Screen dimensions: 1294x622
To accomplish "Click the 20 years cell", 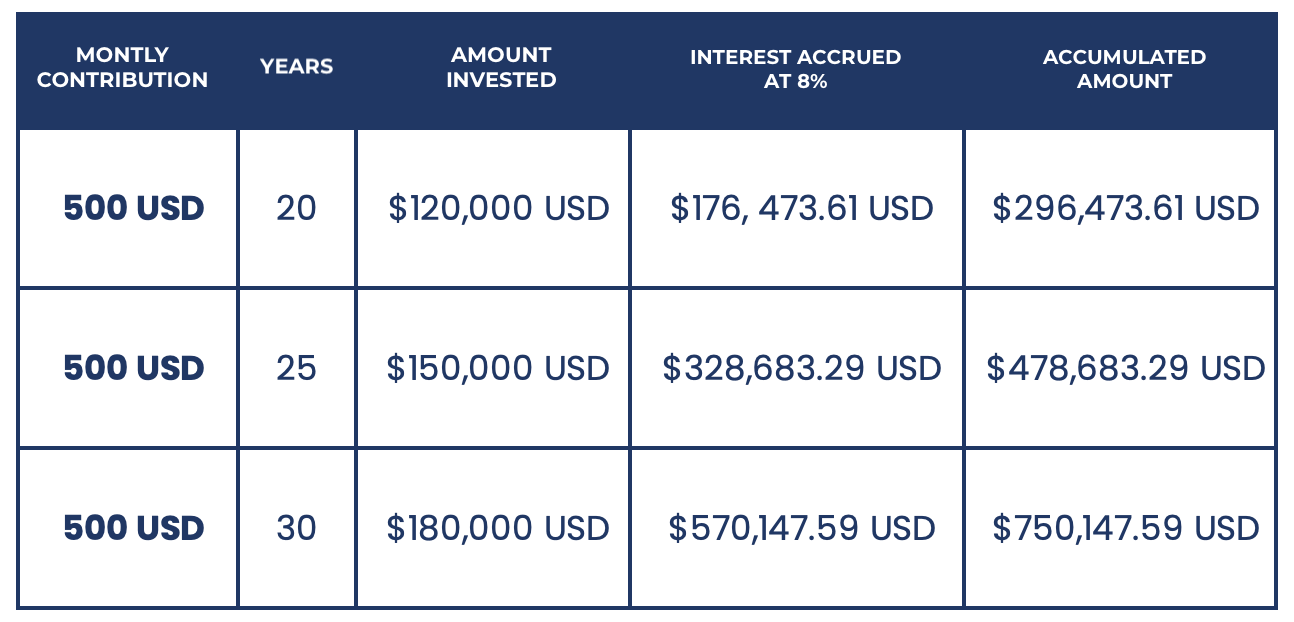I will [x=296, y=208].
